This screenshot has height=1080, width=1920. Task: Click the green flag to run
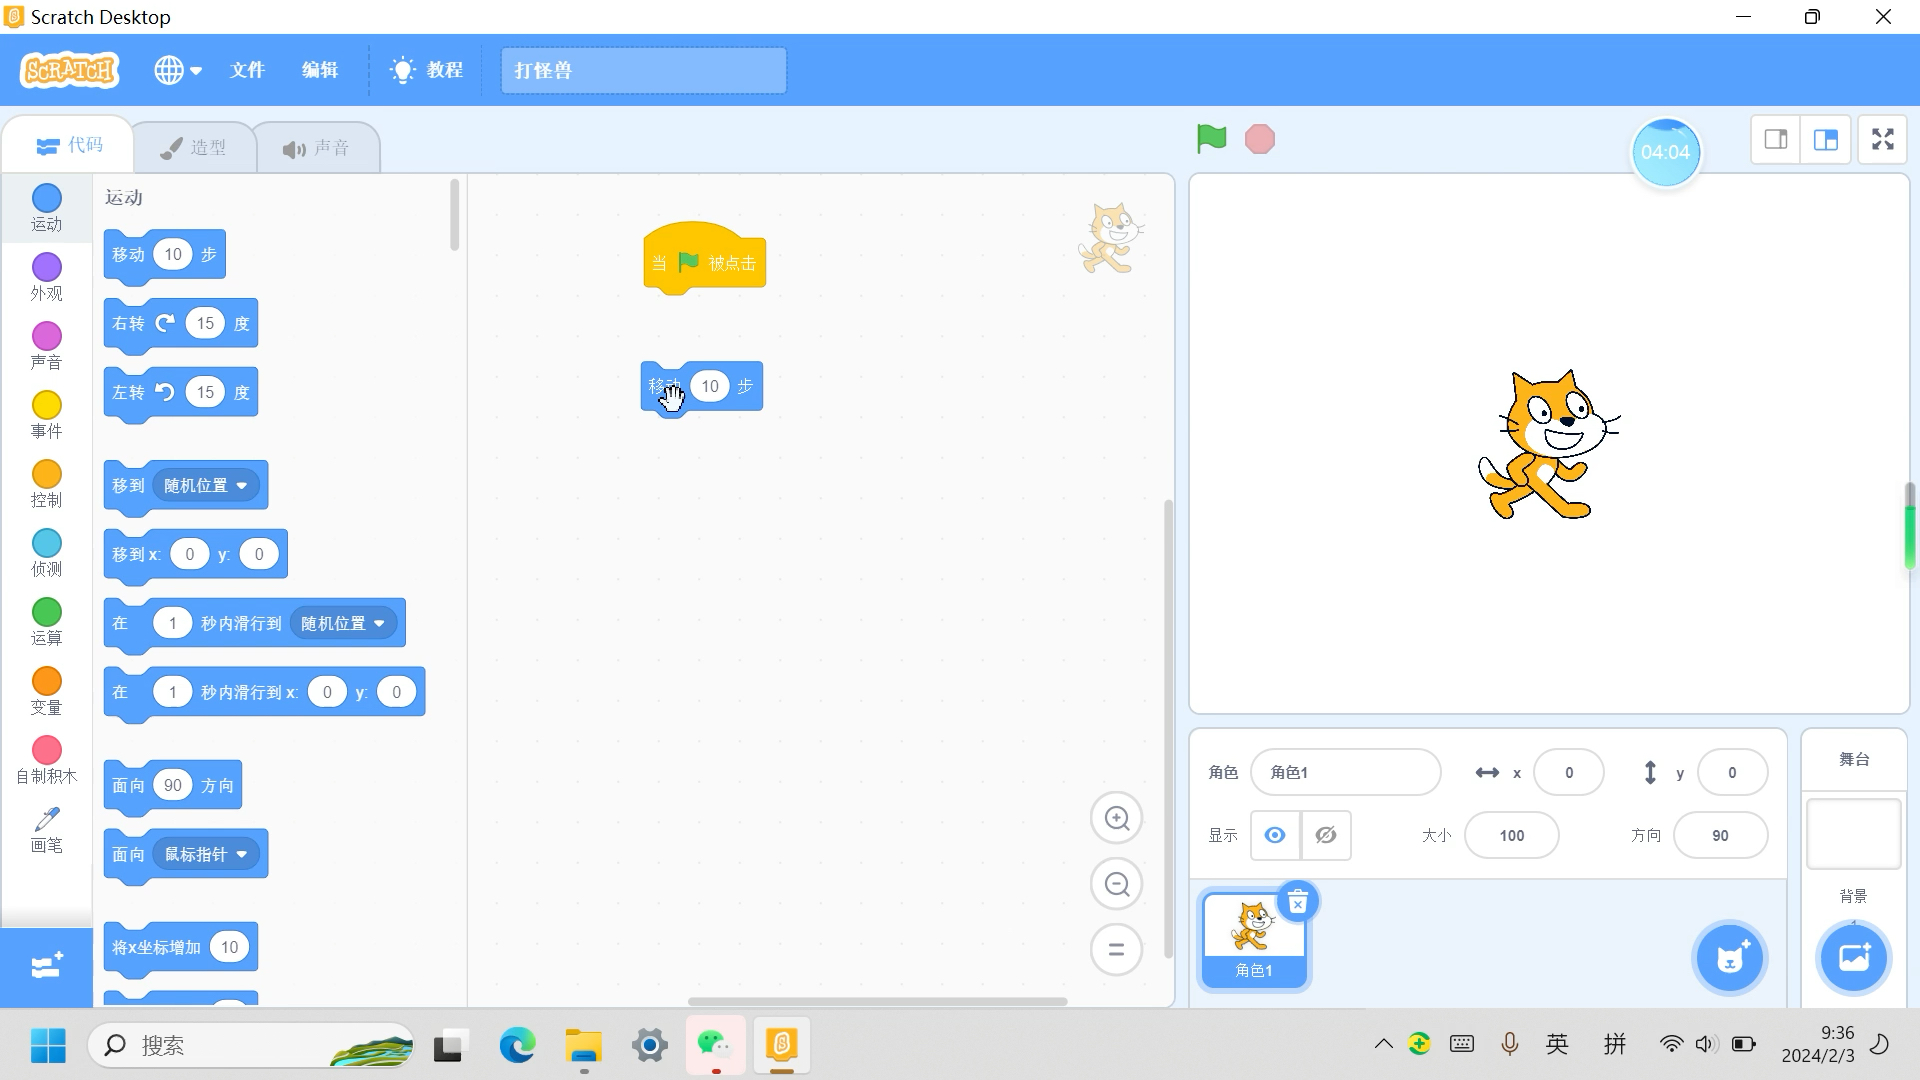1211,139
